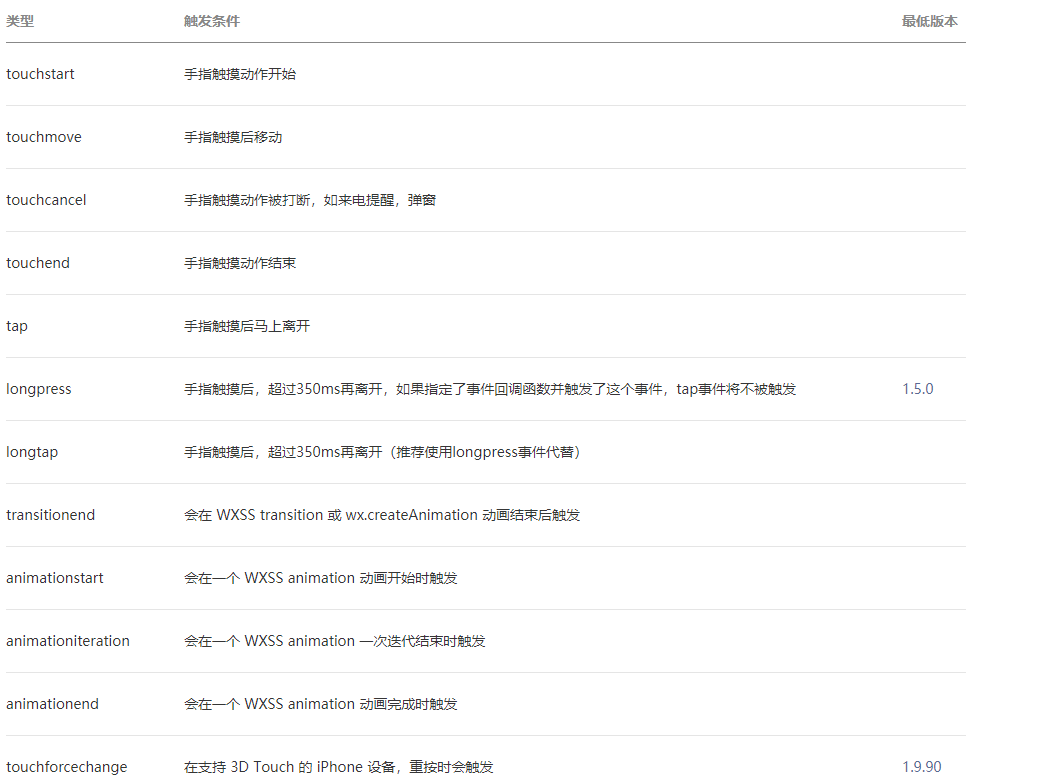Click description 动画完成时触发
The width and height of the screenshot is (1049, 784).
pyautogui.click(x=321, y=704)
